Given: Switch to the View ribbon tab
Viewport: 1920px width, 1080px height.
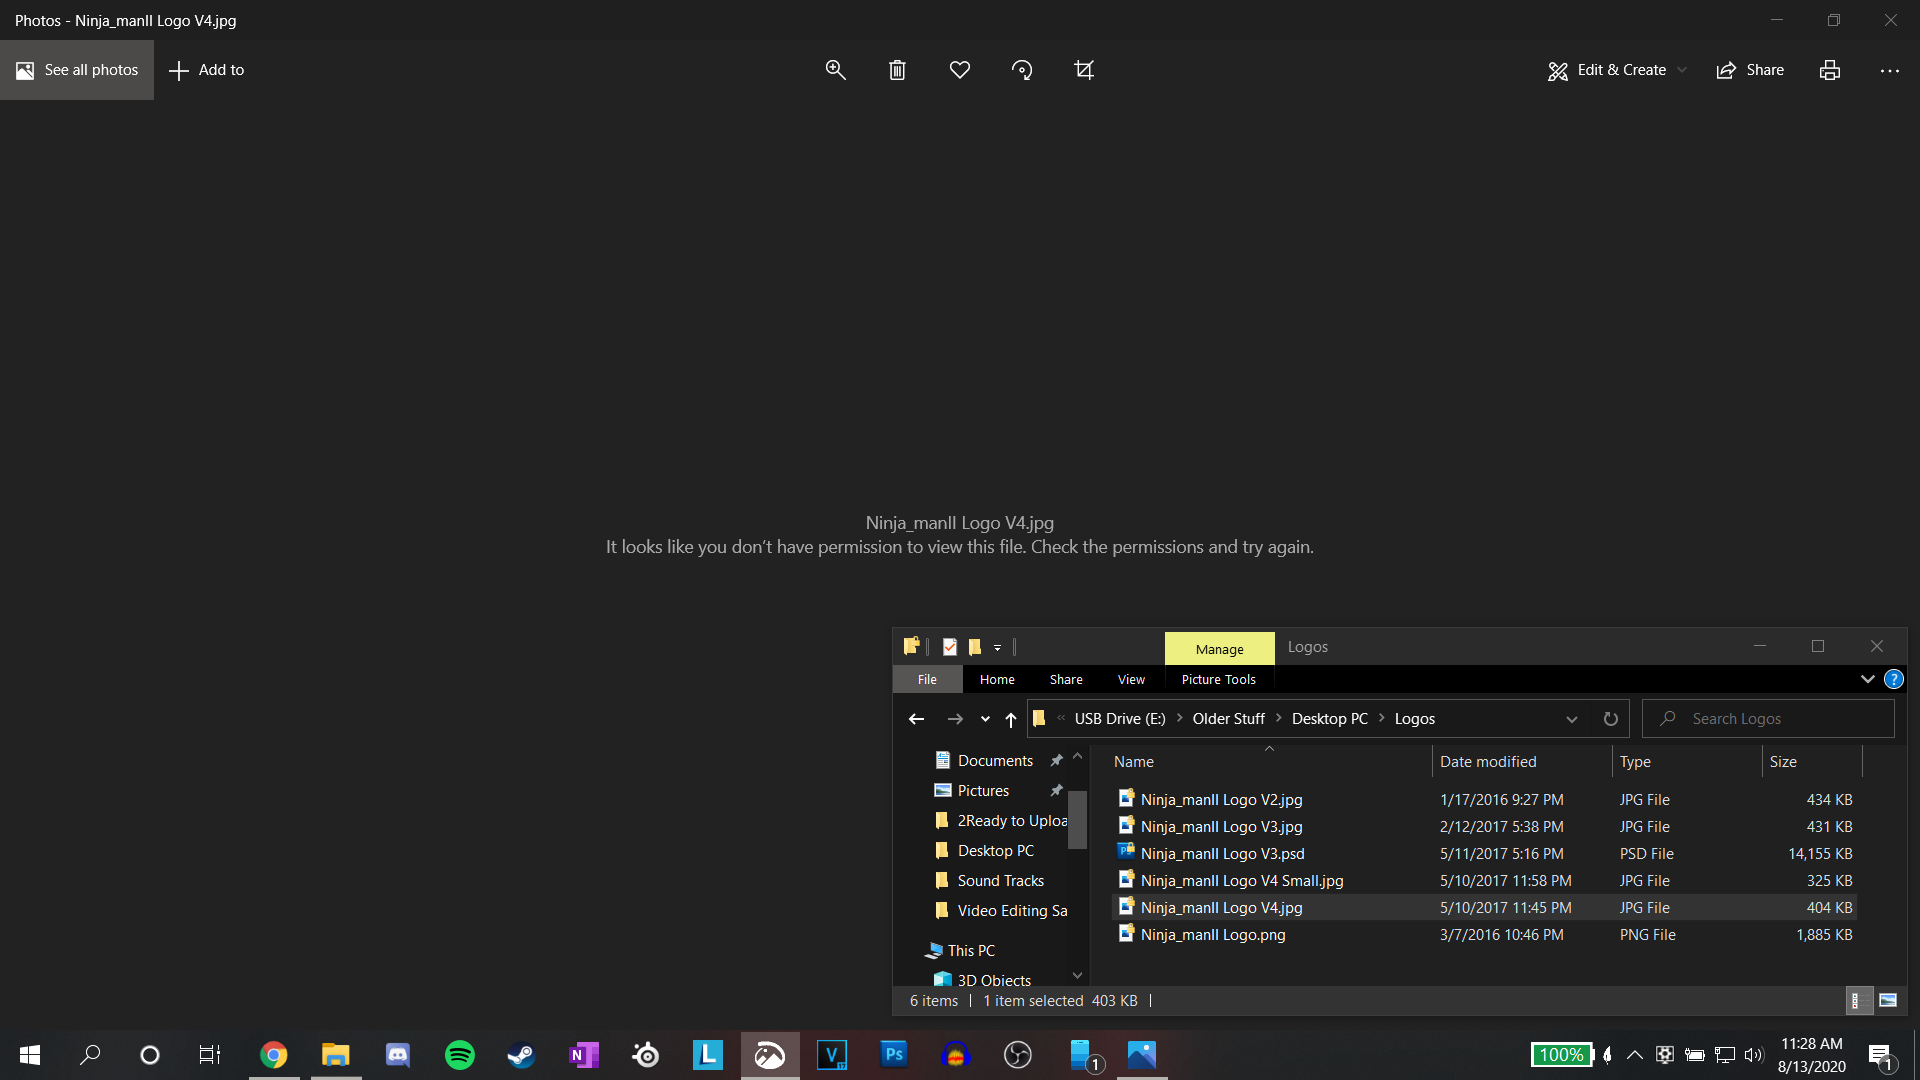Looking at the screenshot, I should click(x=1131, y=679).
